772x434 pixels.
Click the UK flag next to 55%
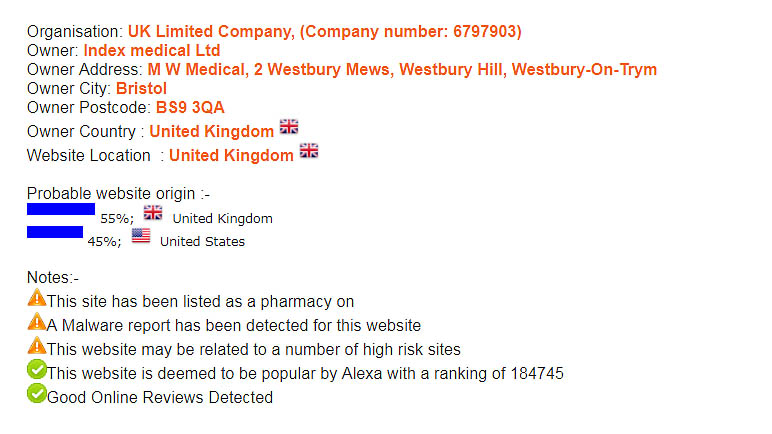(153, 213)
